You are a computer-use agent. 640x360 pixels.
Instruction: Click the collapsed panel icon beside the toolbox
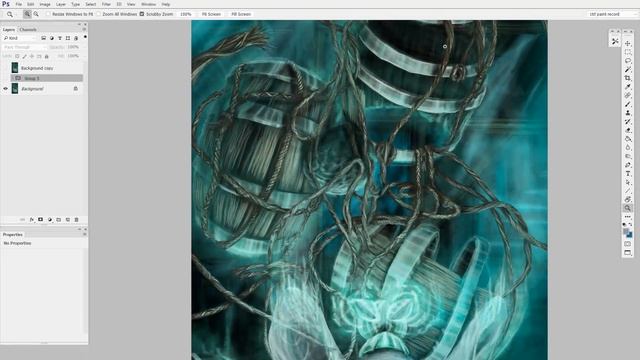pos(615,41)
